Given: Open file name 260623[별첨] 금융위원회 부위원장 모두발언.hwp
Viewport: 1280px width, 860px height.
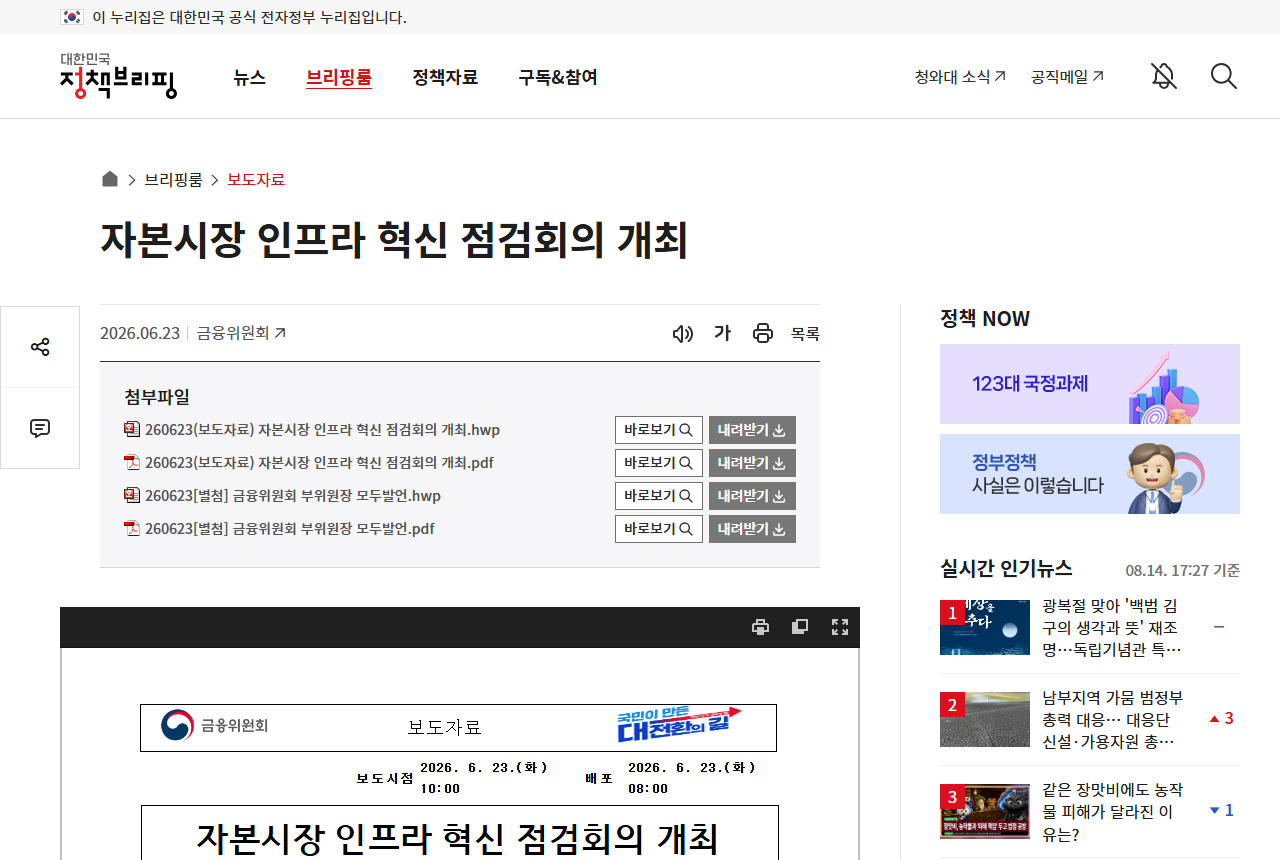Looking at the screenshot, I should click(x=293, y=496).
